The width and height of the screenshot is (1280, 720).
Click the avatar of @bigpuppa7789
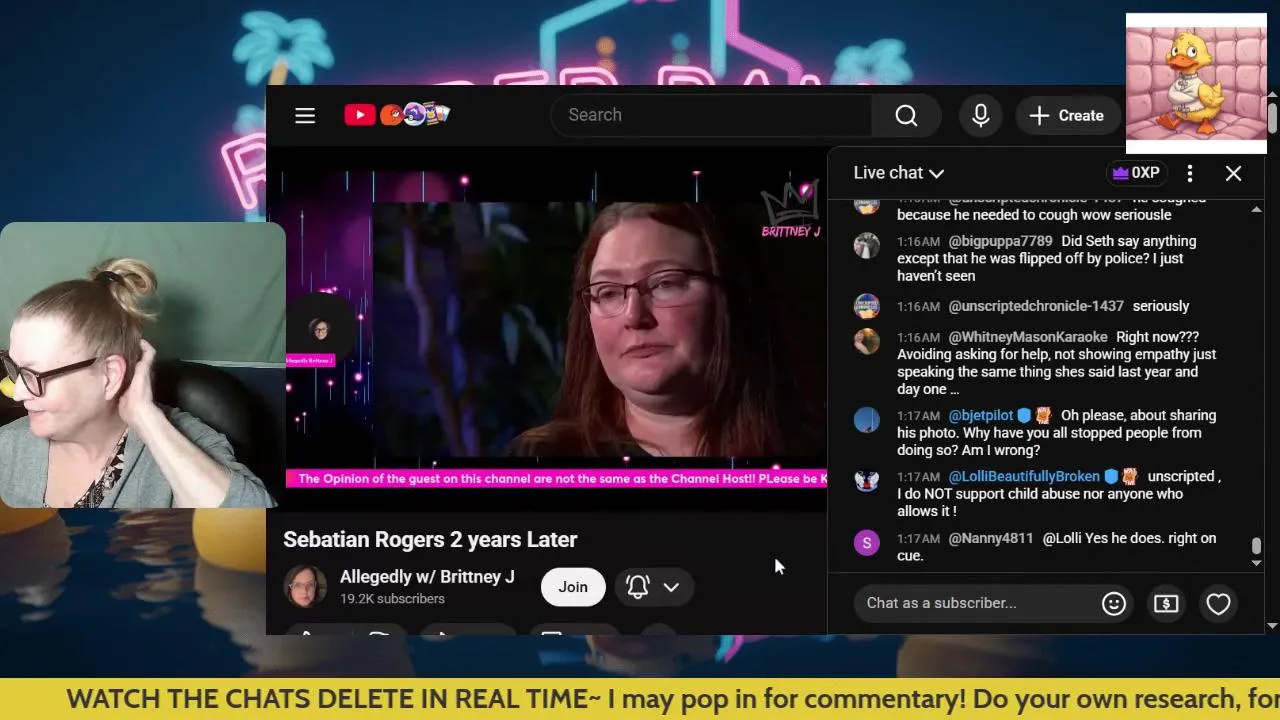pos(866,245)
